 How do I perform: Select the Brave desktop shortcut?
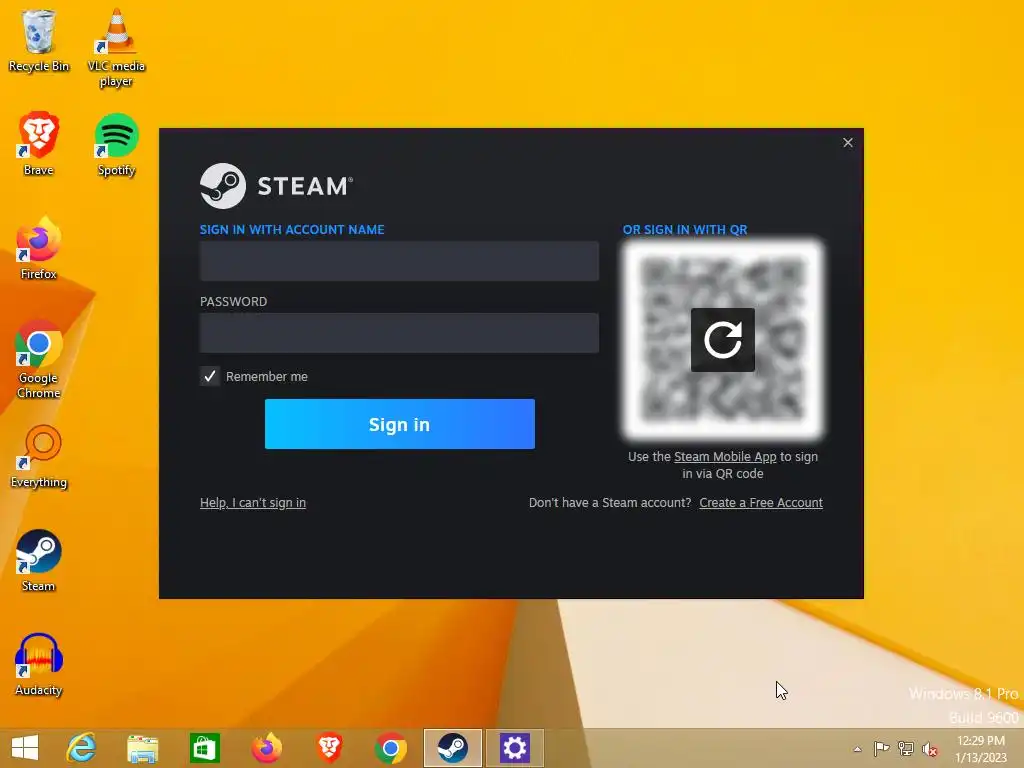tap(39, 144)
